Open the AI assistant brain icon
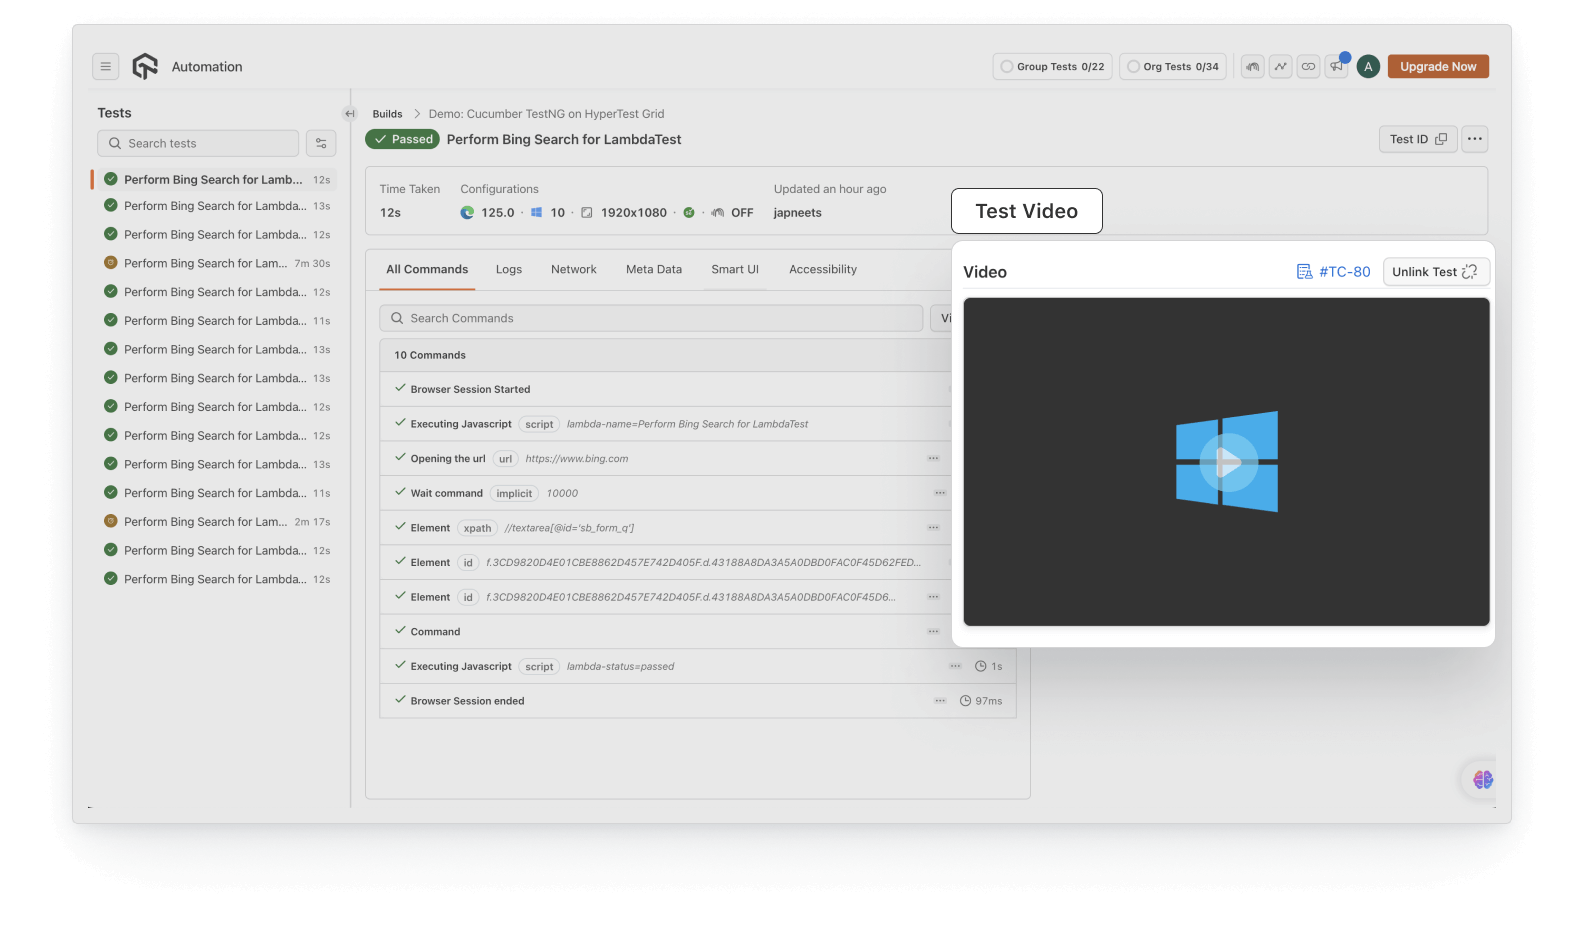 coord(1482,780)
